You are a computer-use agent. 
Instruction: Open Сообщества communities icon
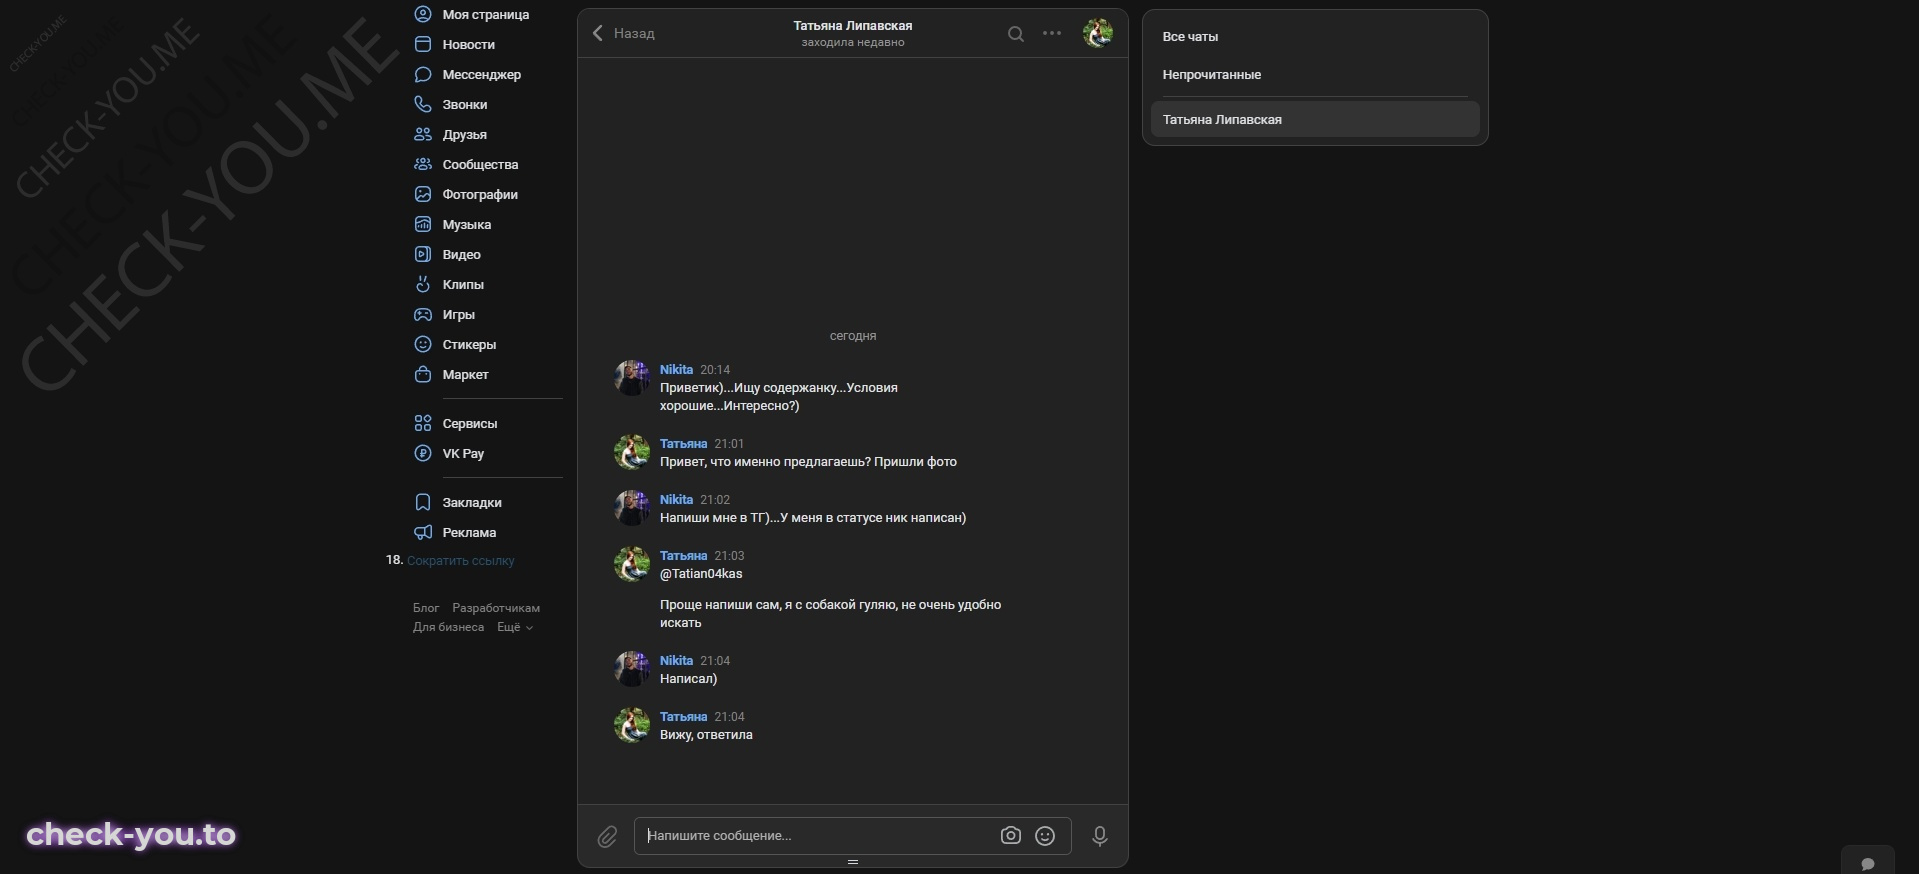coord(423,164)
